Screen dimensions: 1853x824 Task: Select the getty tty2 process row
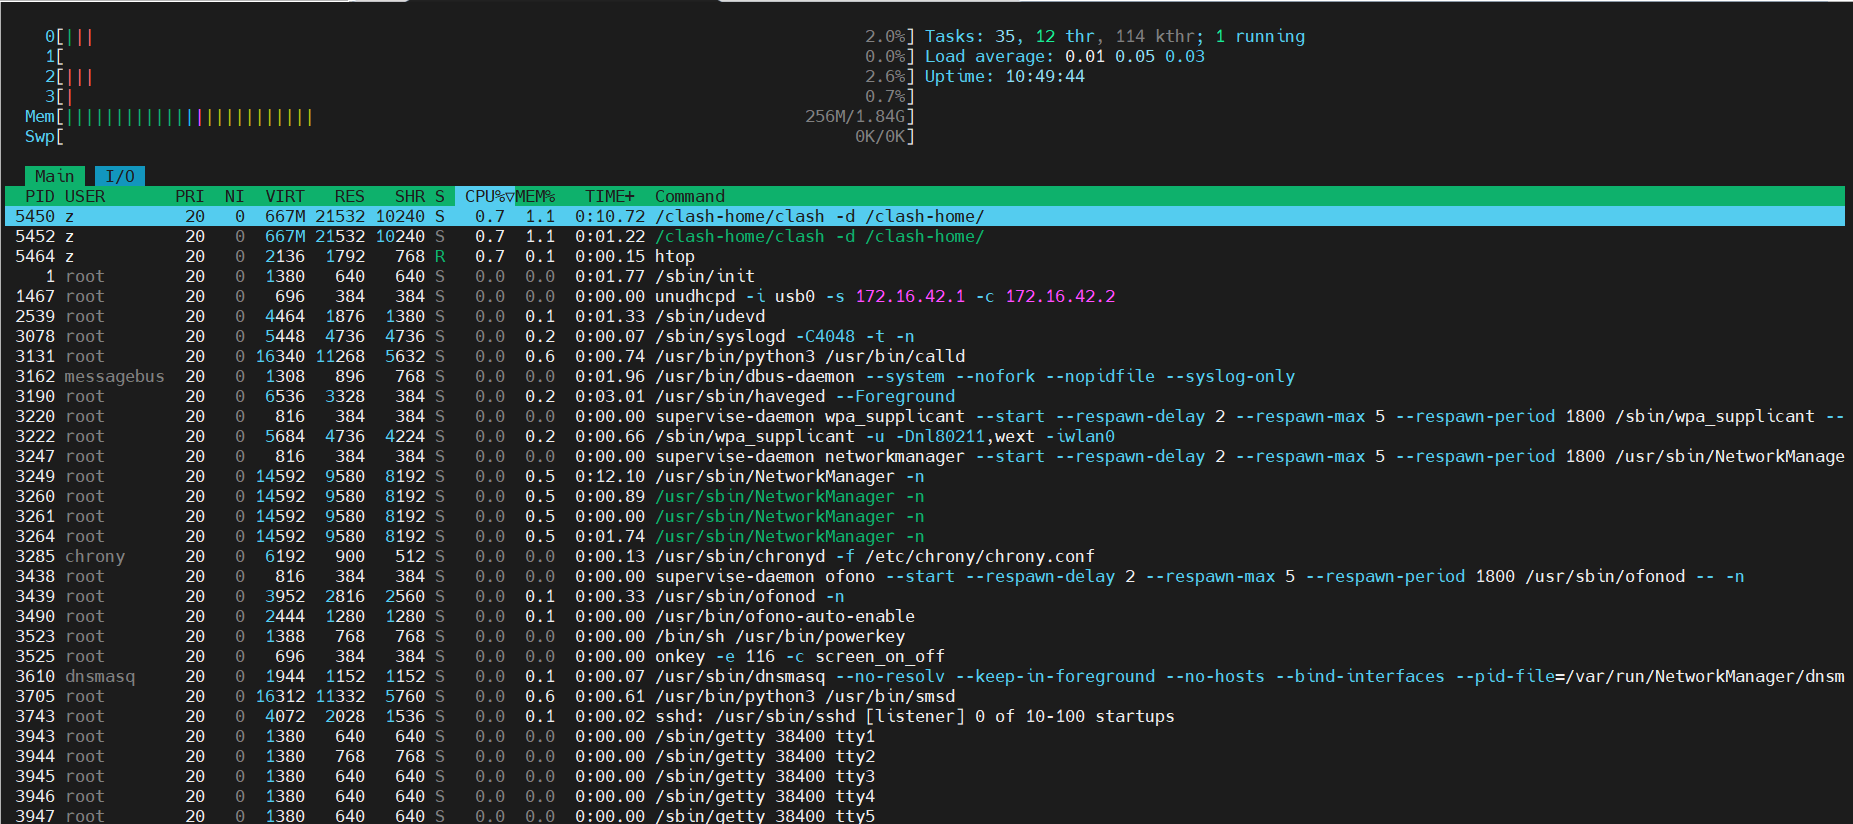(x=925, y=756)
